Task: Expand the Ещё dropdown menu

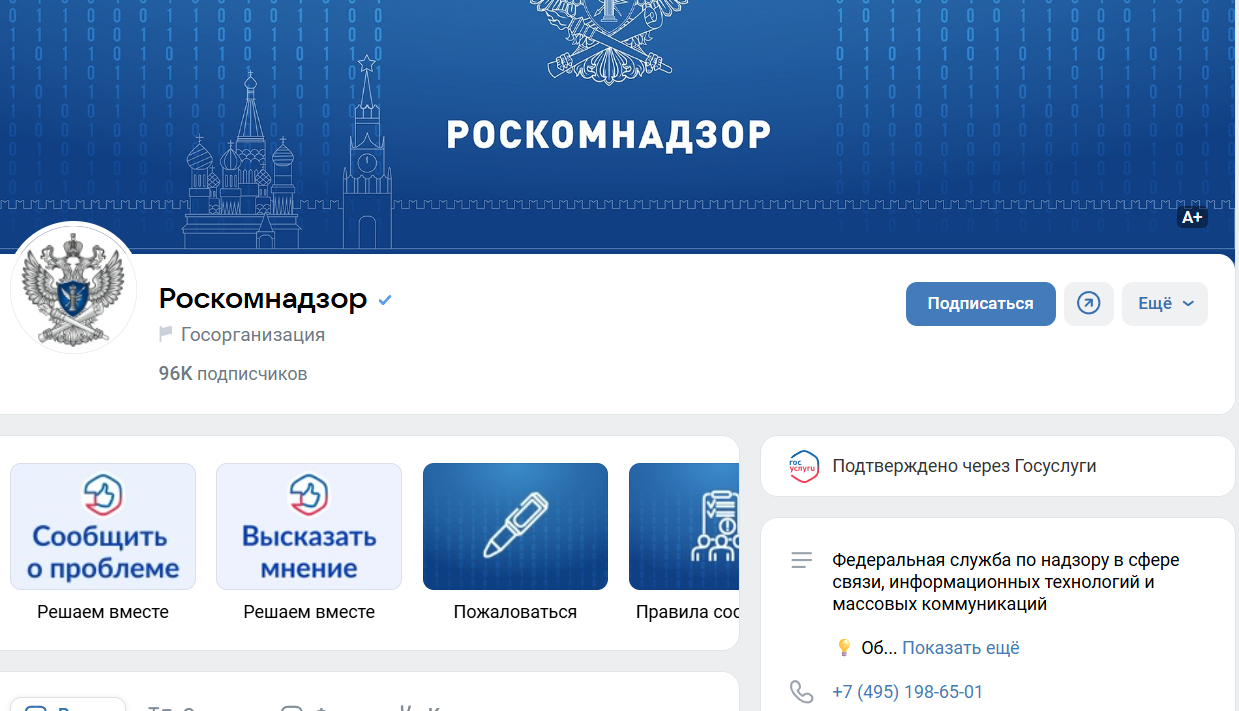Action: click(1165, 304)
